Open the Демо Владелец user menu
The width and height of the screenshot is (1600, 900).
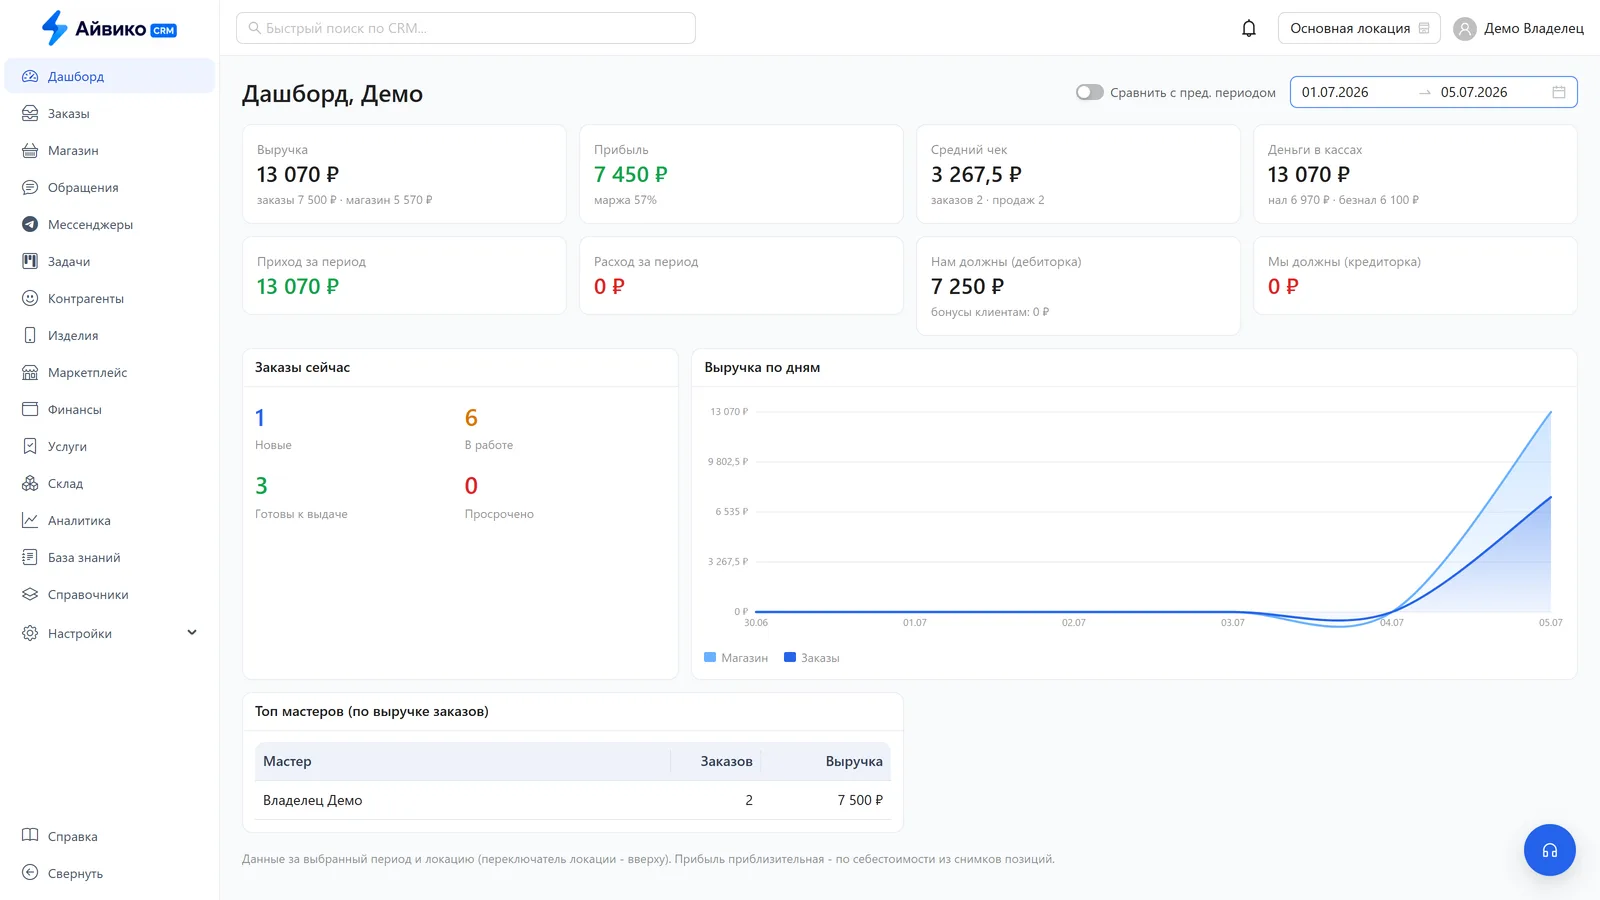pos(1519,29)
